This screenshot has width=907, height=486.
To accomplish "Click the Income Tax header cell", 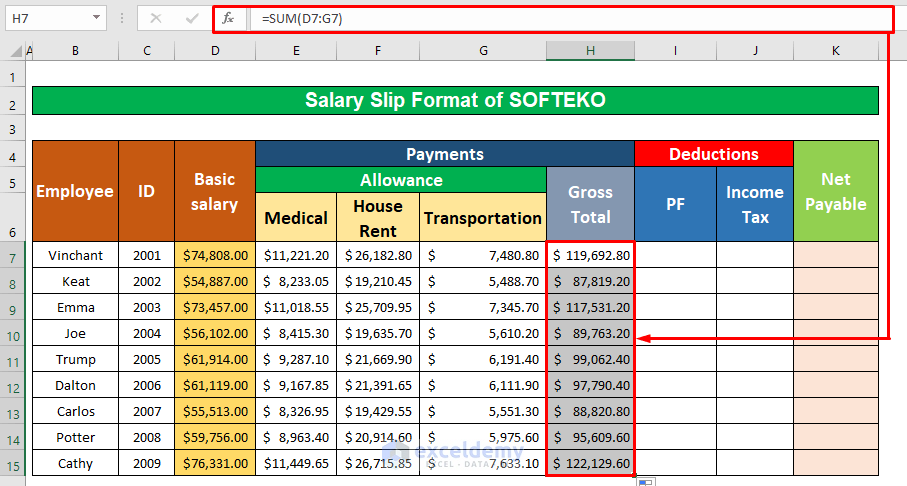I will pos(754,204).
